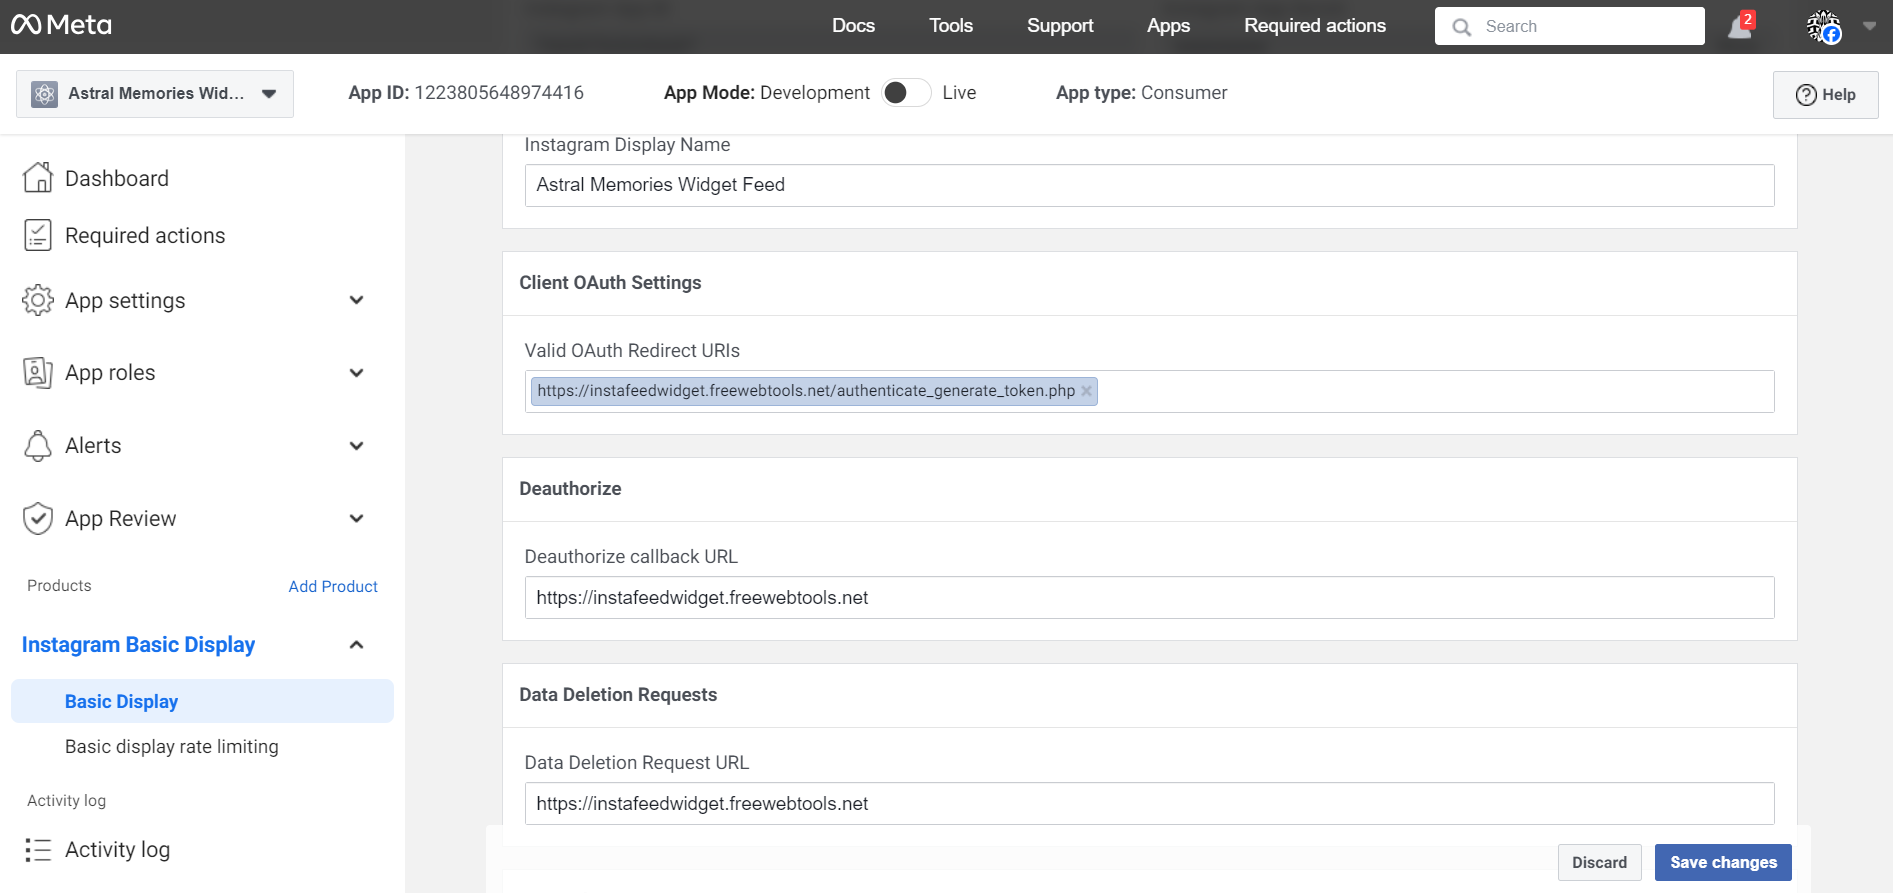This screenshot has height=893, width=1893.
Task: Select Basic display rate limiting
Action: (172, 747)
